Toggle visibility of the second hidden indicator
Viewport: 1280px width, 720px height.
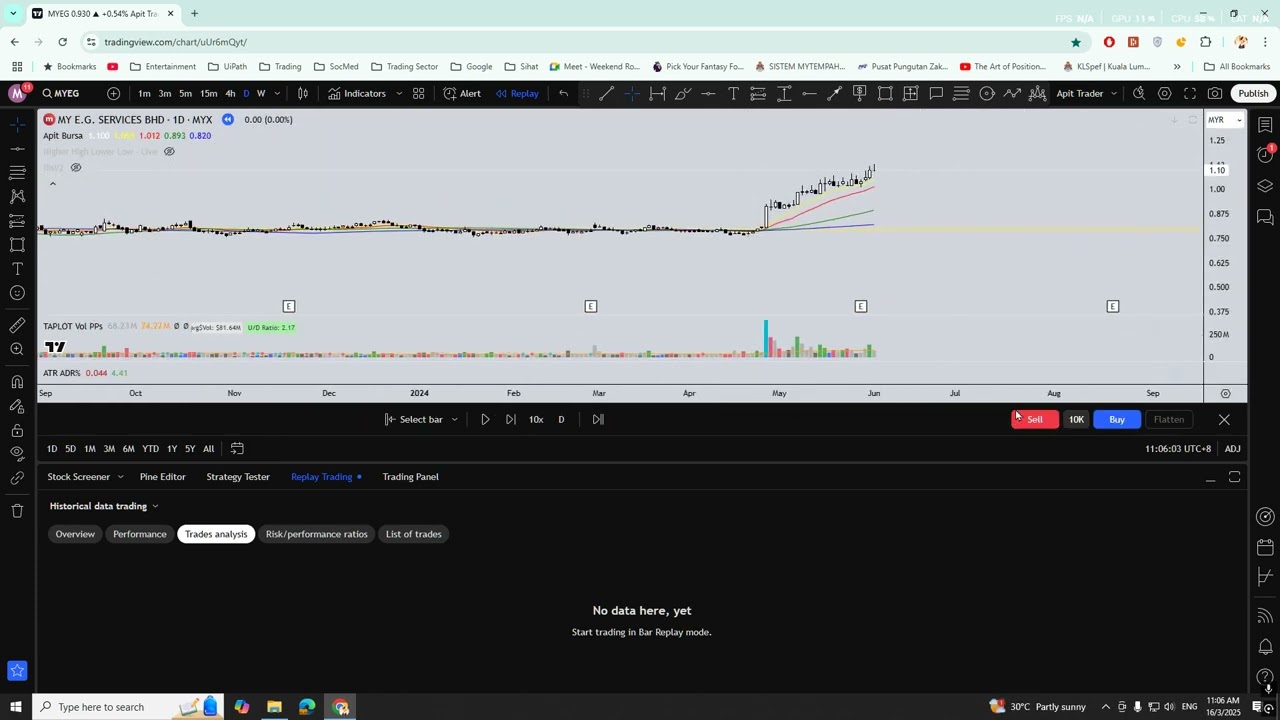click(75, 167)
